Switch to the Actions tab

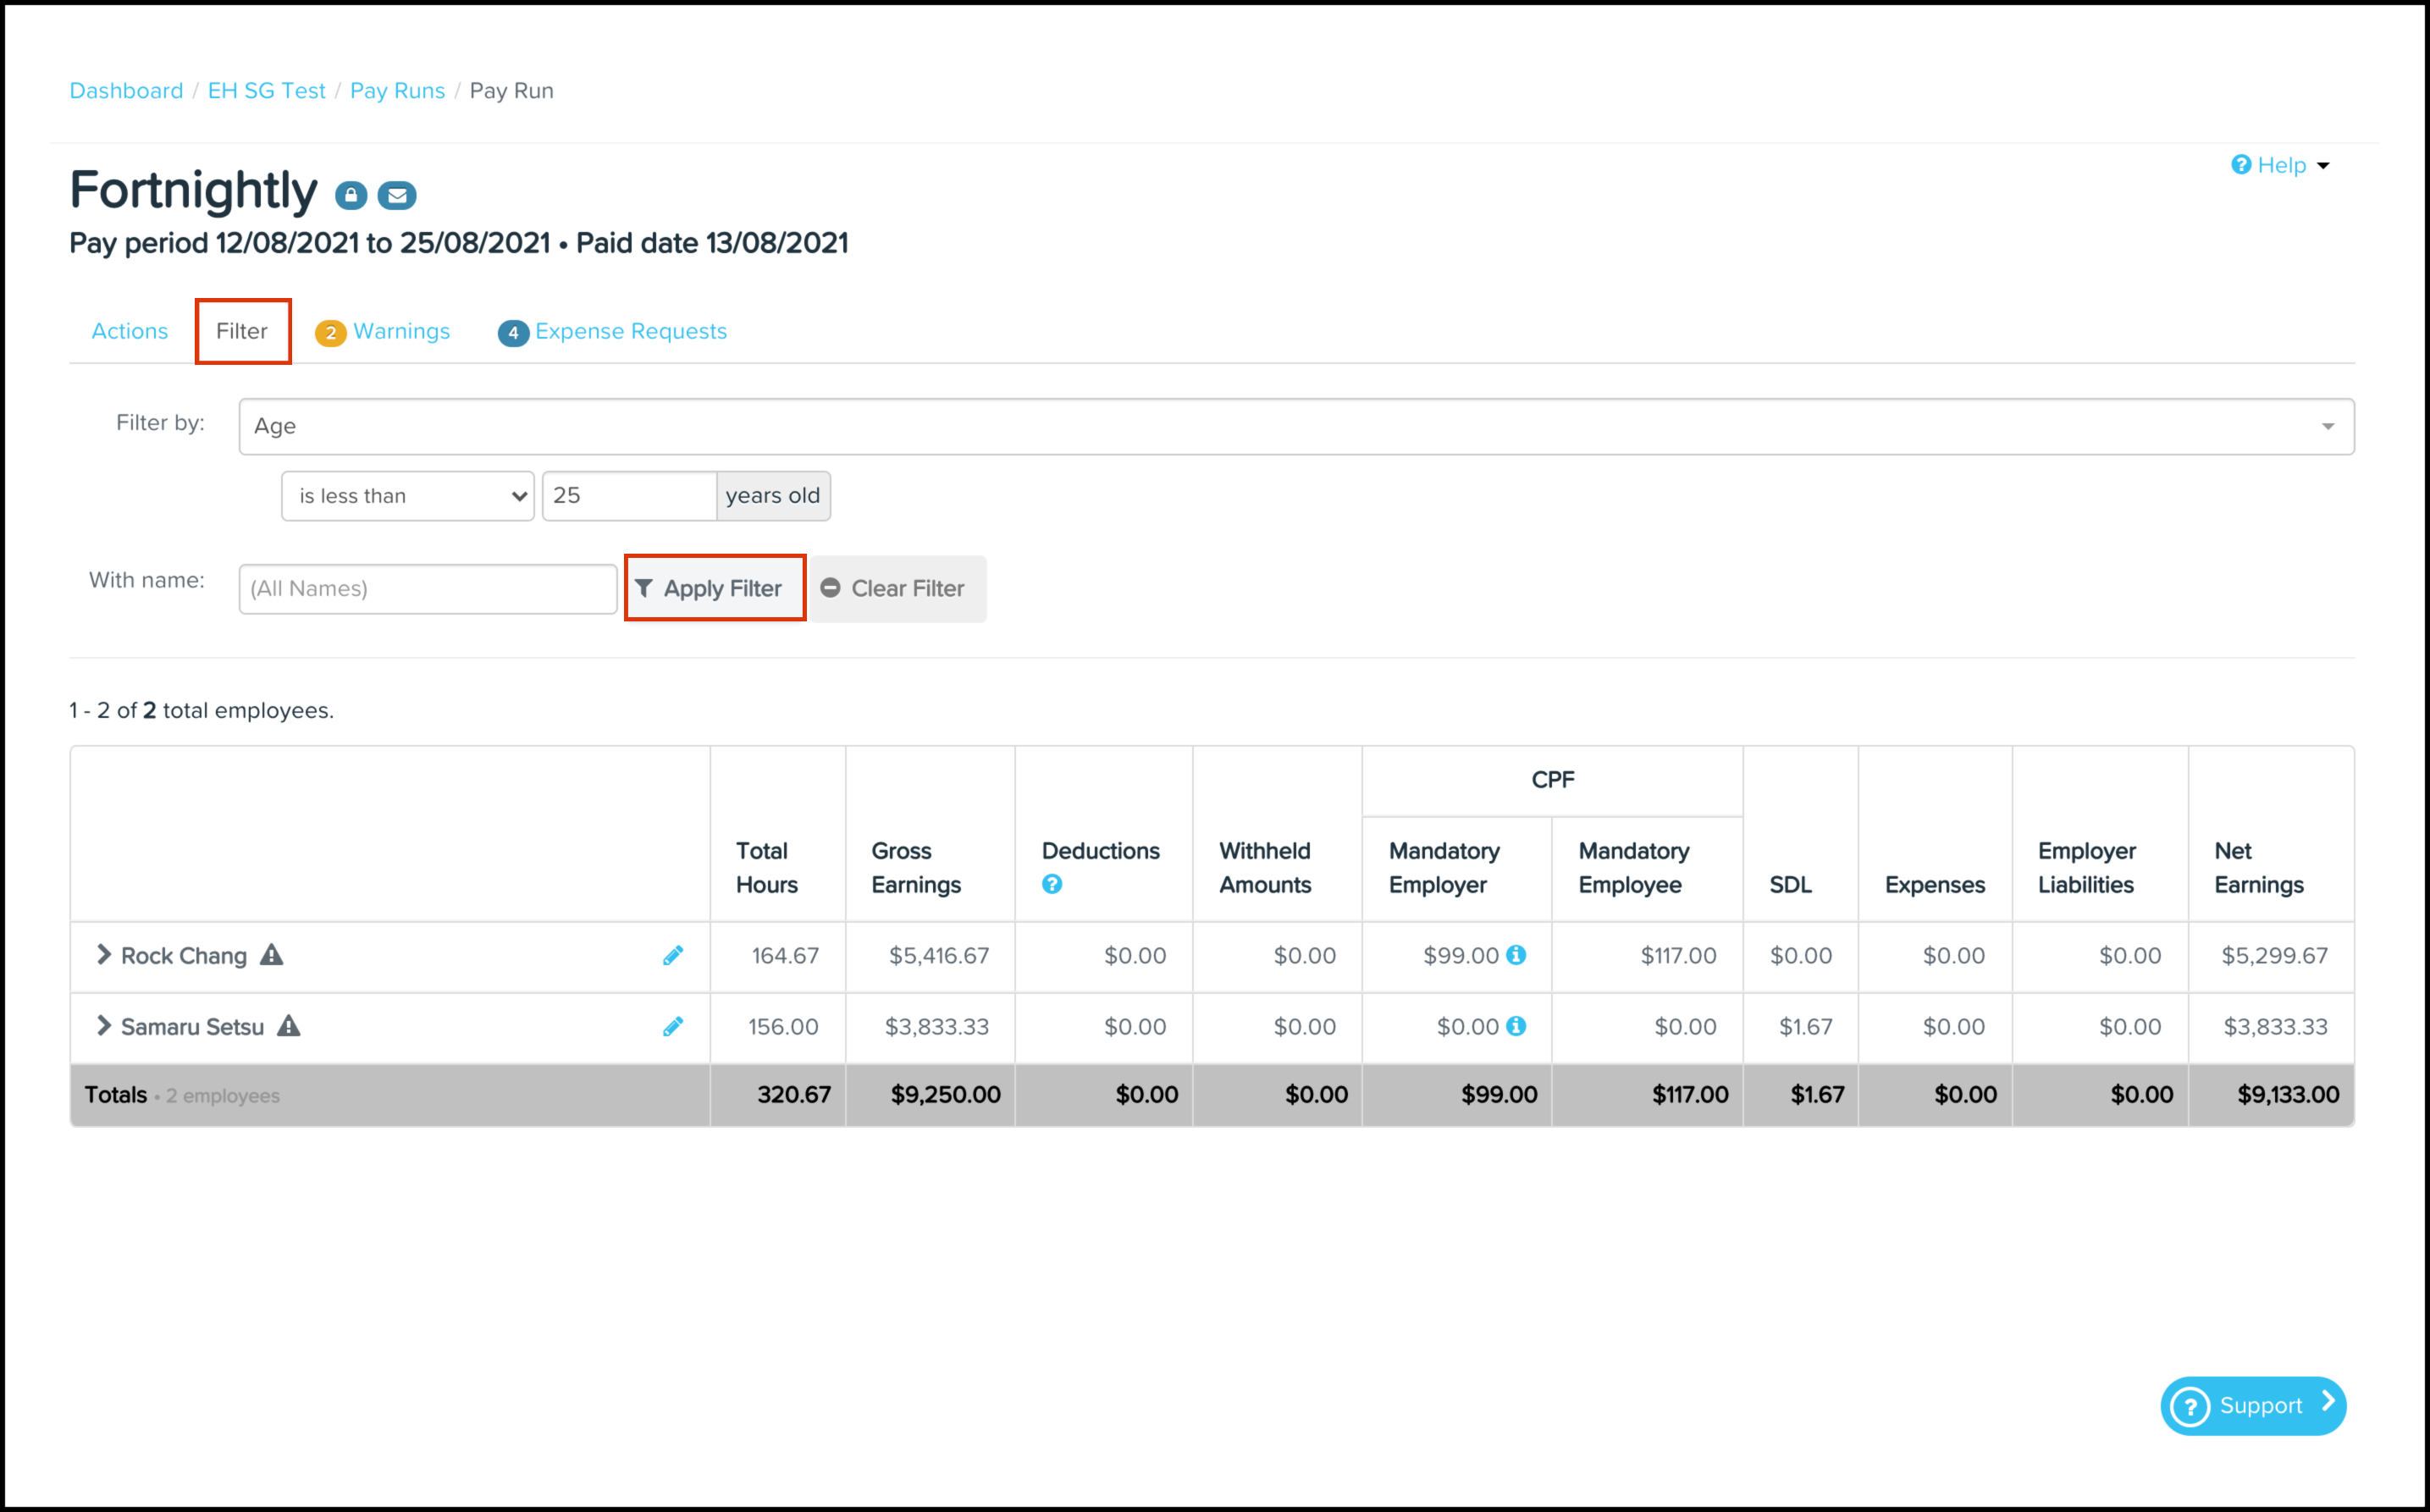[x=130, y=331]
